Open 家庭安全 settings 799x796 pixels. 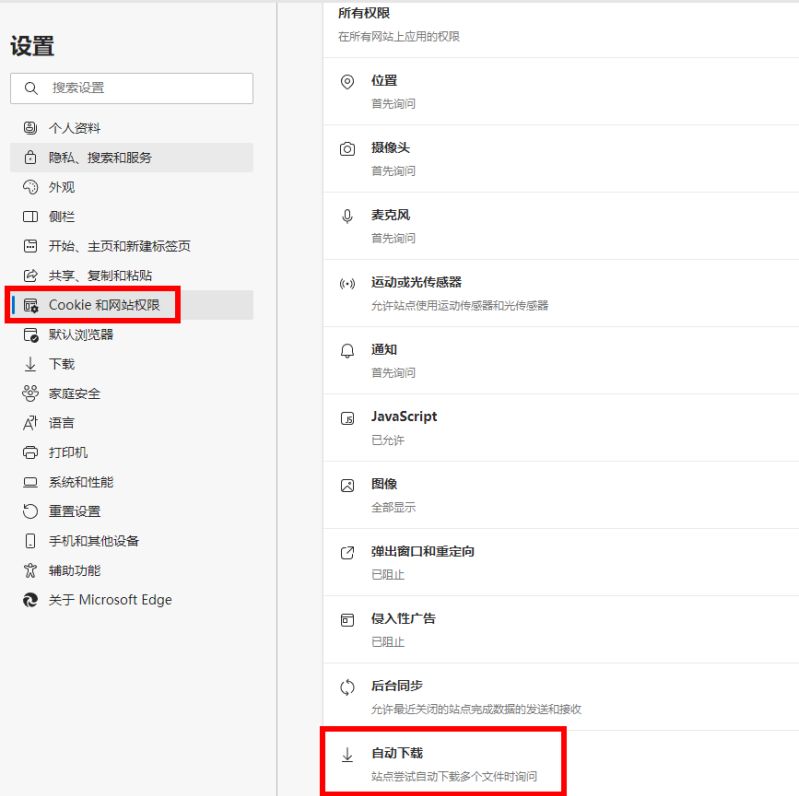131,393
